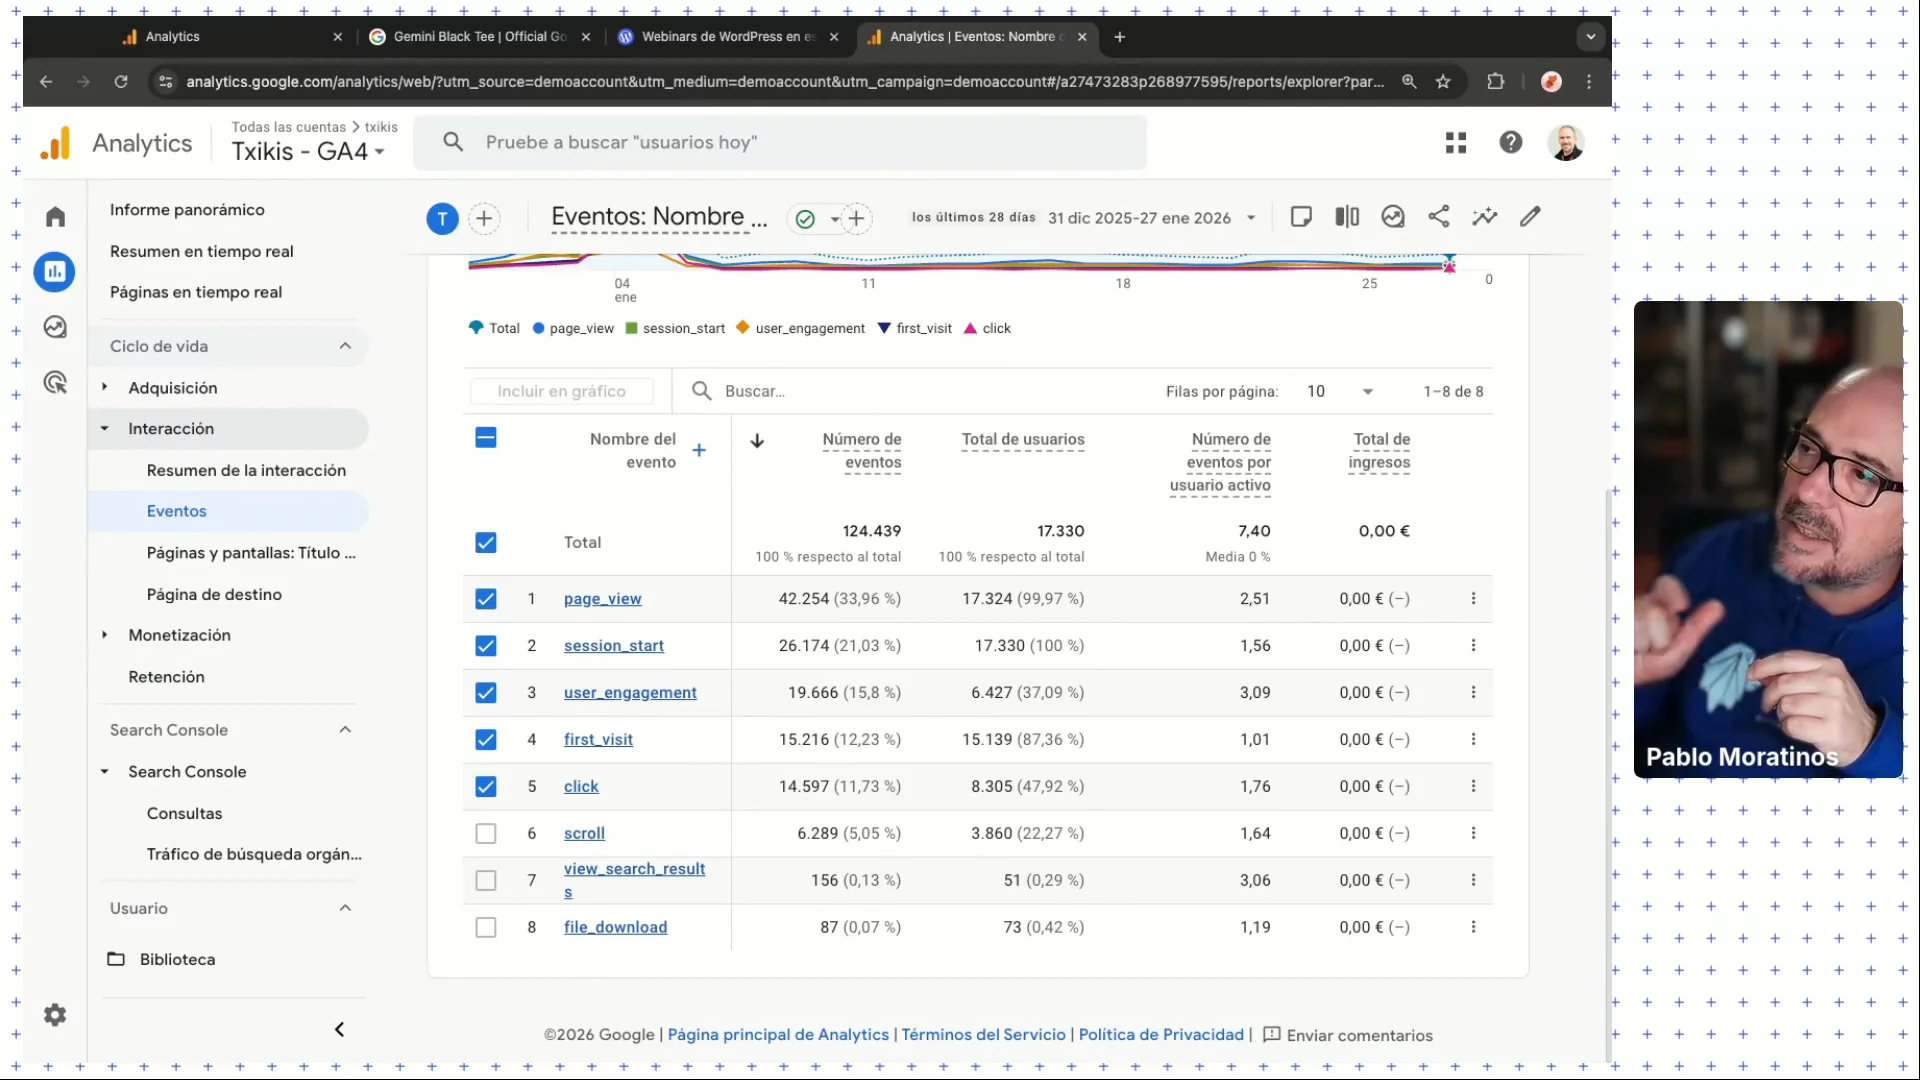Open the compare columns icon
Image resolution: width=1920 pixels, height=1080 pixels.
point(1346,217)
